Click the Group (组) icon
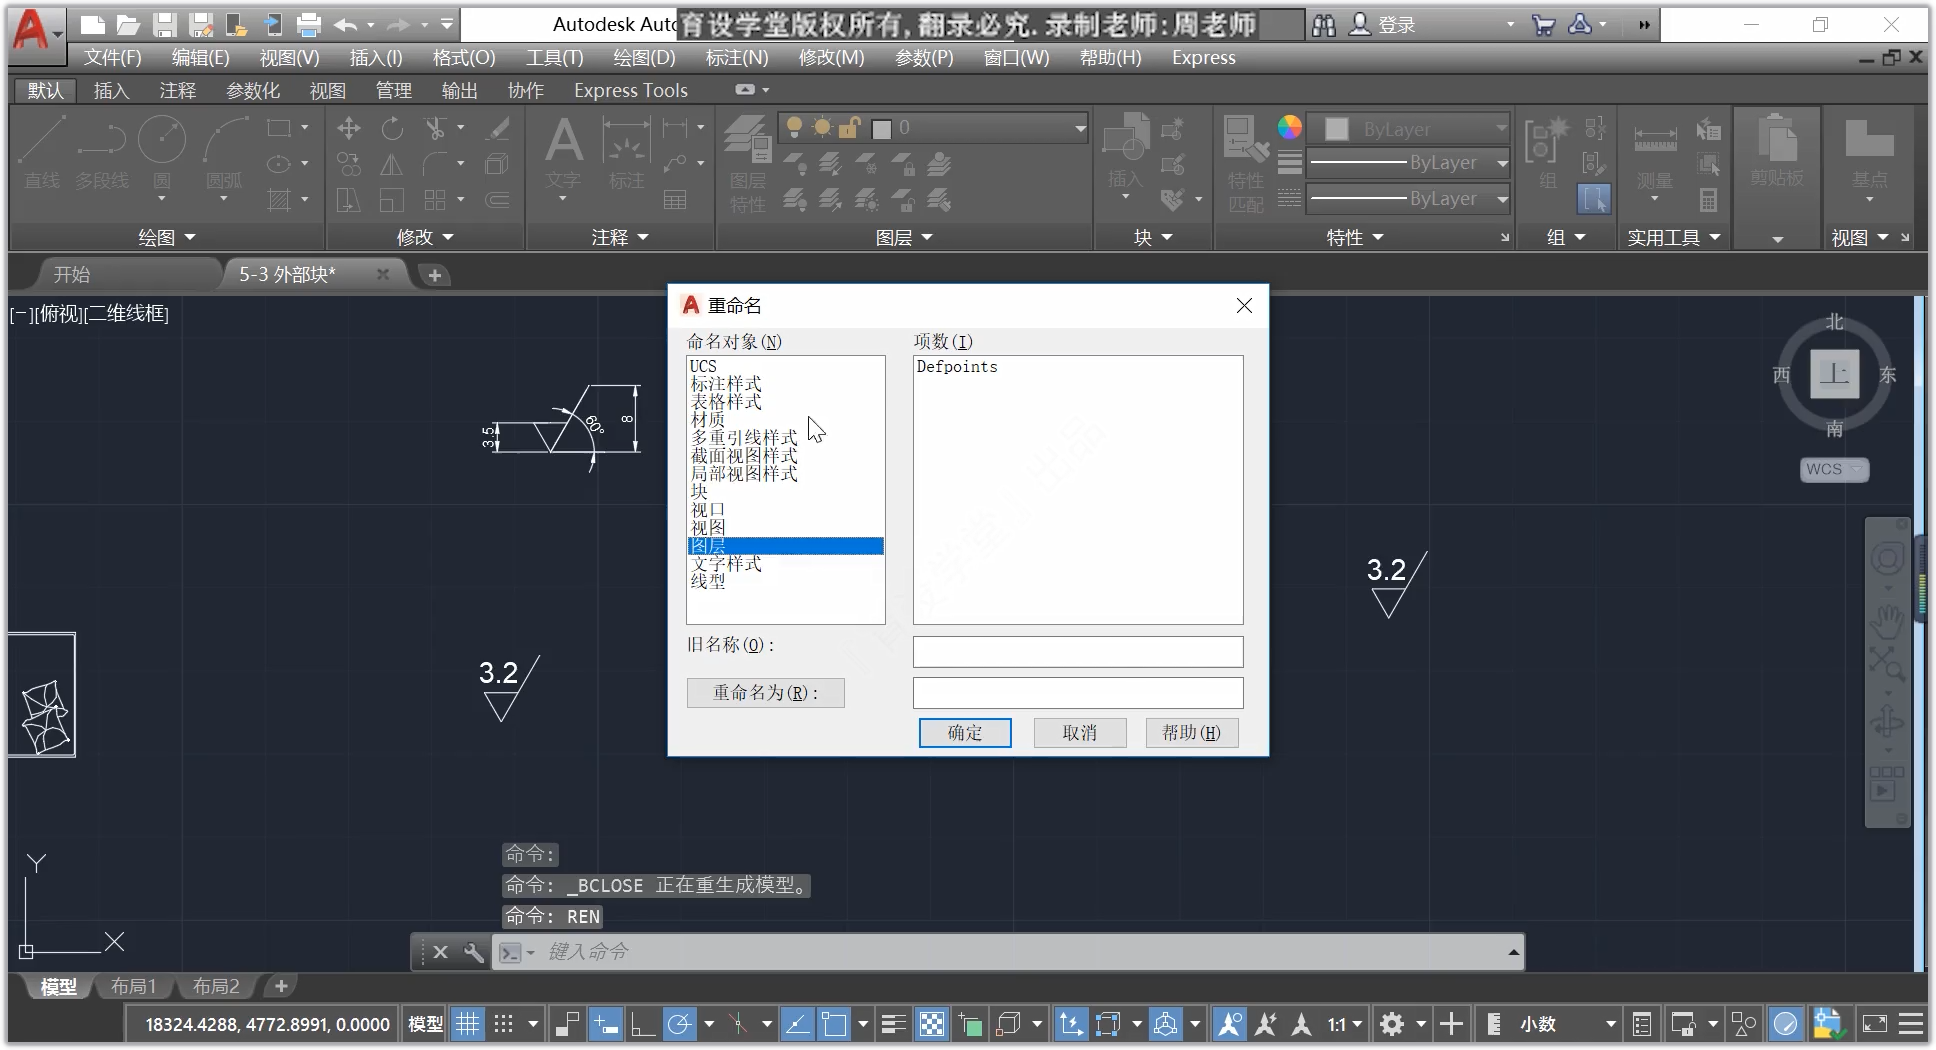 coord(1547,152)
